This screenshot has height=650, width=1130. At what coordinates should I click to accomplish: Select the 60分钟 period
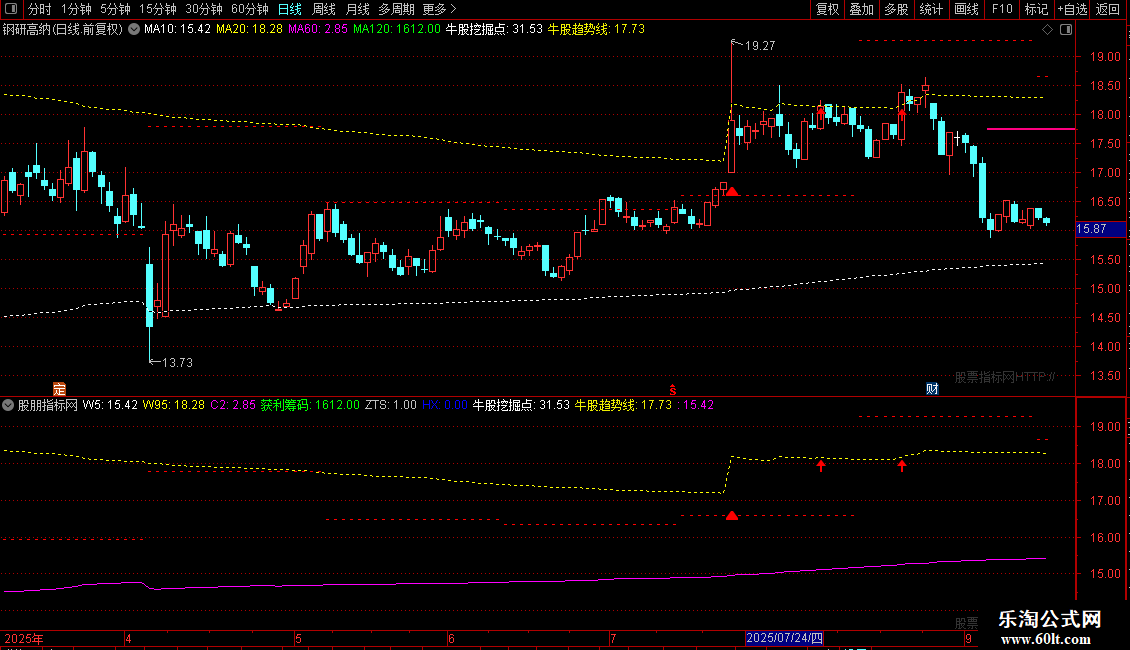pyautogui.click(x=250, y=9)
